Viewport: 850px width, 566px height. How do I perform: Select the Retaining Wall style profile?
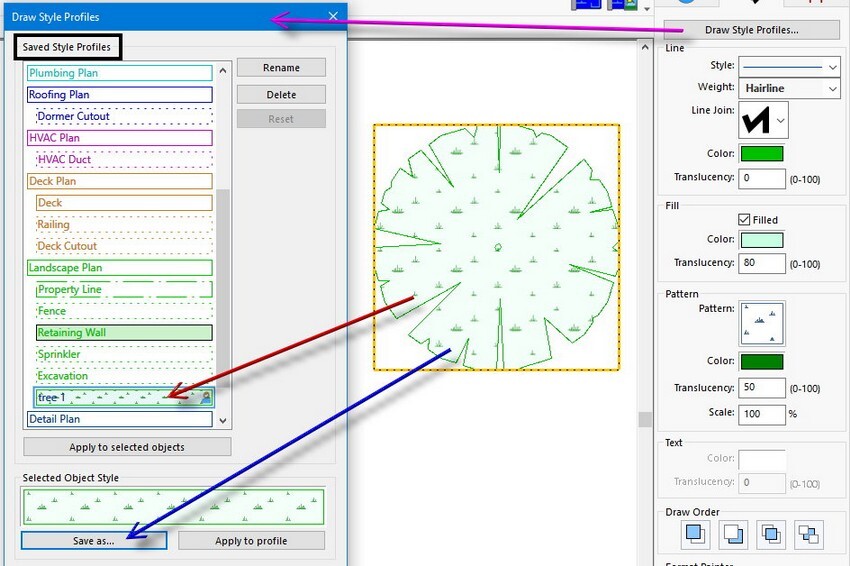click(124, 333)
